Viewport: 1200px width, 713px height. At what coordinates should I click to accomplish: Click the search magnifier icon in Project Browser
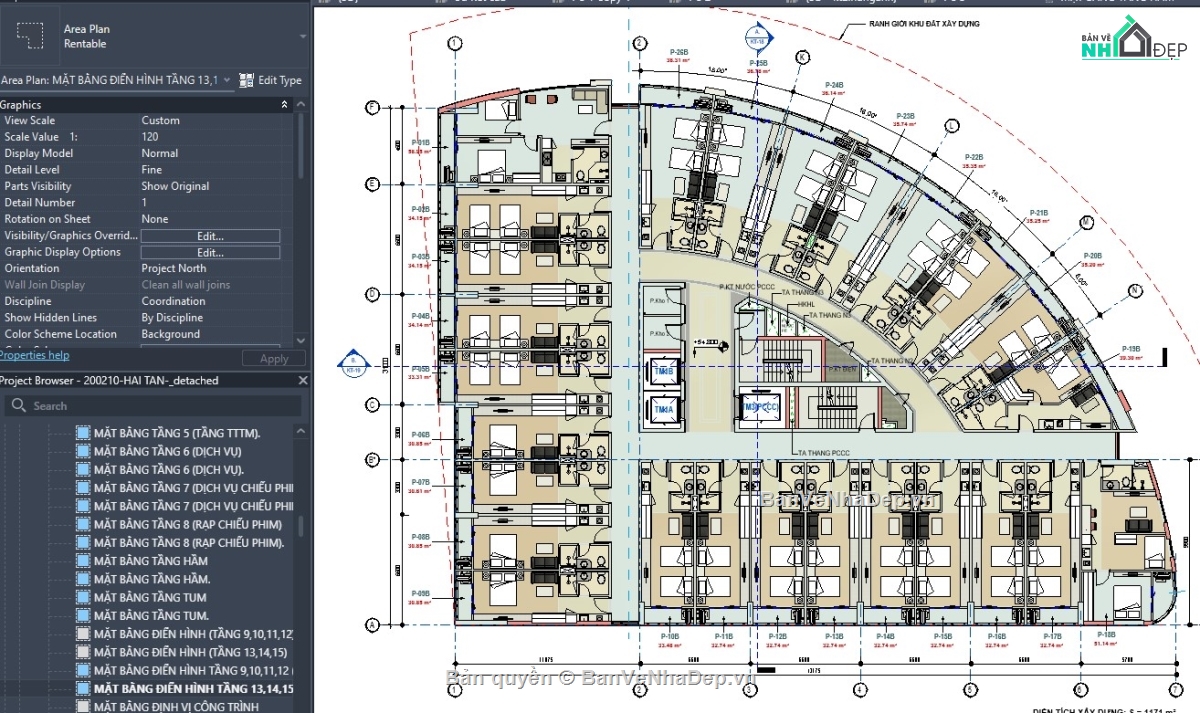tap(20, 405)
